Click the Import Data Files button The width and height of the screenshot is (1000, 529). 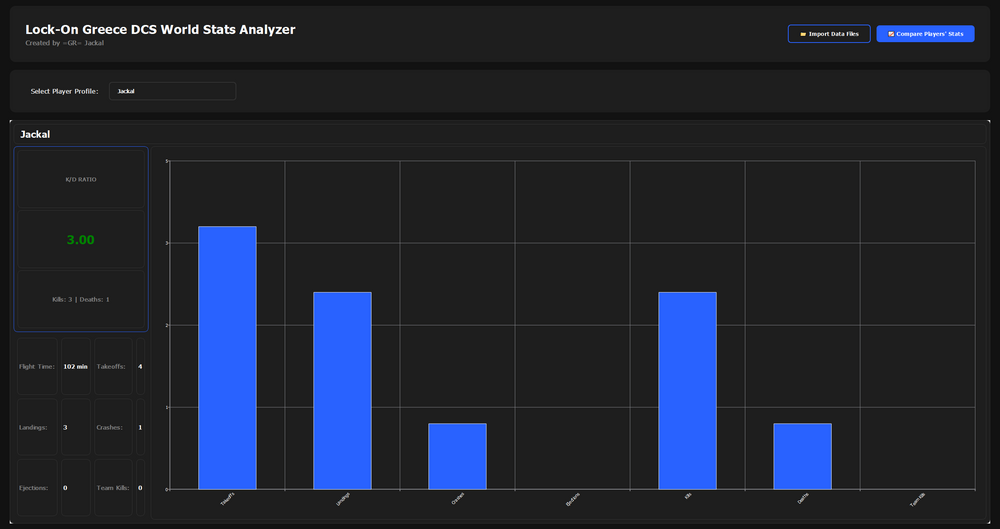coord(829,34)
